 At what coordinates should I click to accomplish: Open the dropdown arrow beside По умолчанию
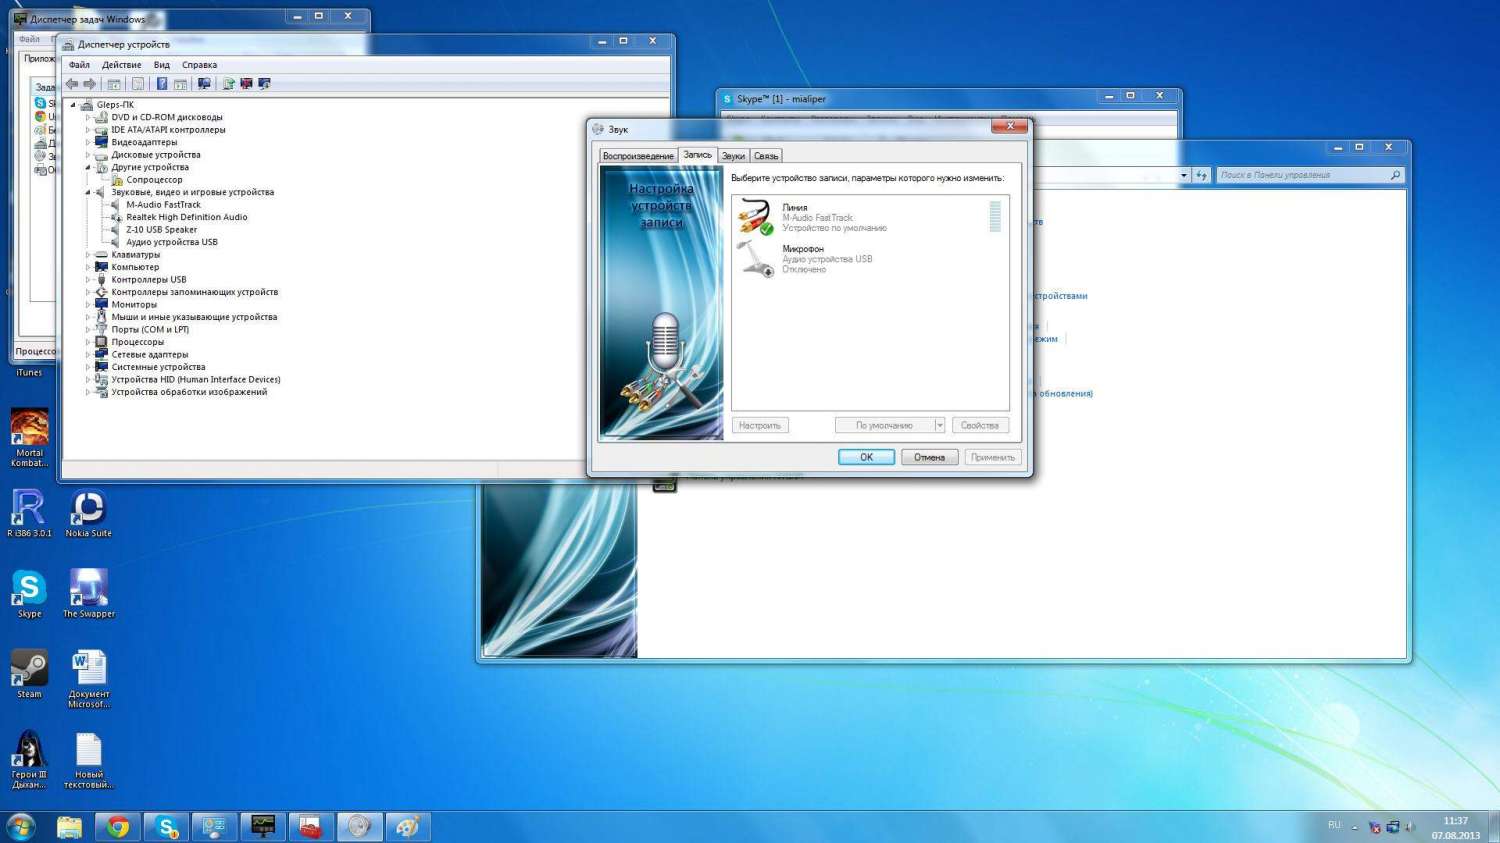[939, 426]
